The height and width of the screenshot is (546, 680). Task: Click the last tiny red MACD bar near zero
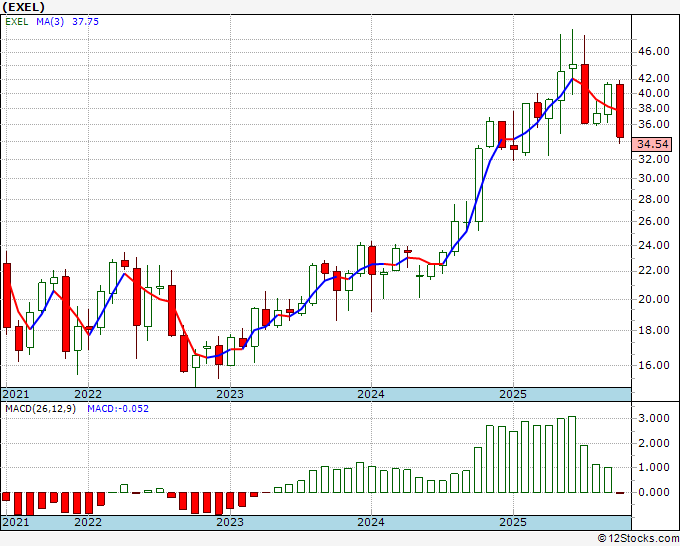coord(620,493)
